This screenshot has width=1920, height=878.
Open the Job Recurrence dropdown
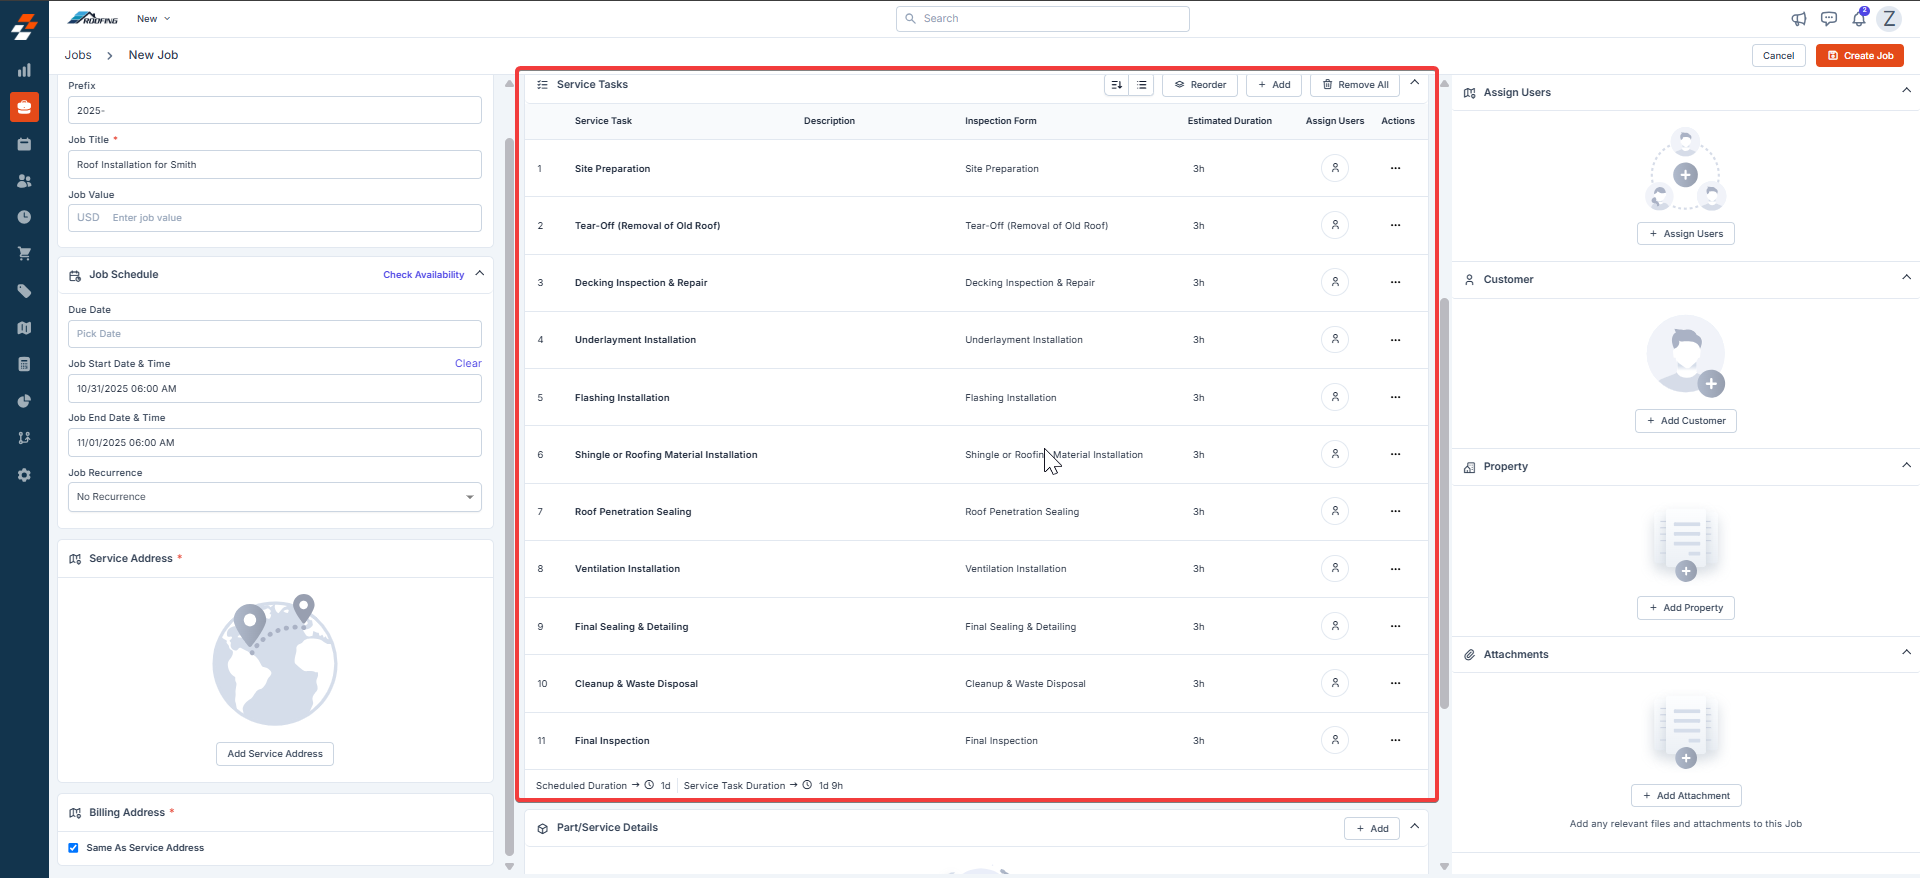[275, 497]
